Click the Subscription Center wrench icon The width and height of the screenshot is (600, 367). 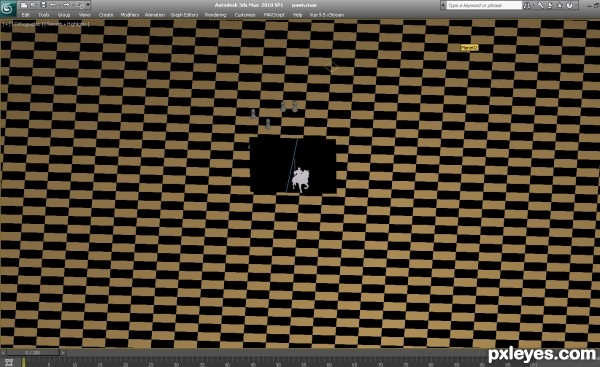(540, 5)
